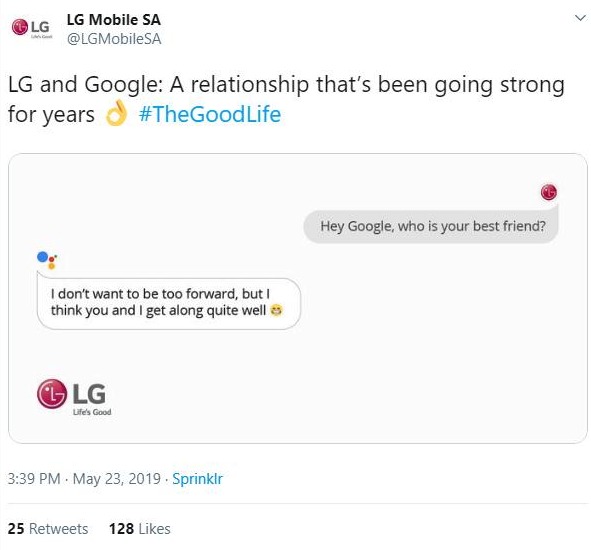This screenshot has height=550, width=591.
Task: Click the grinning emoji in the reply
Action: pos(277,310)
